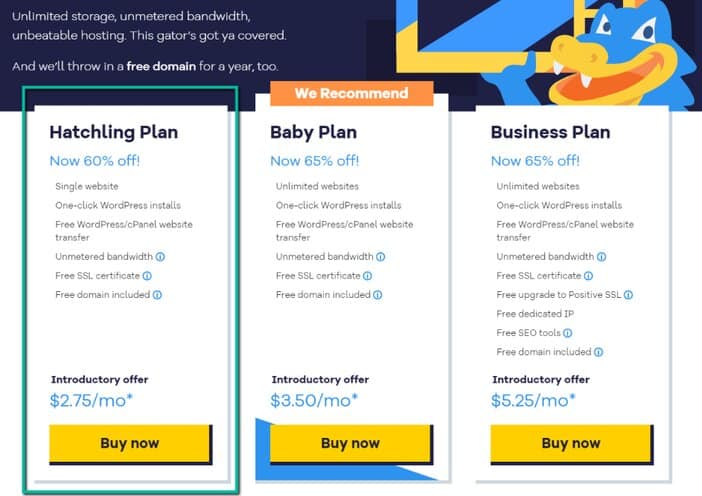702x496 pixels.
Task: Buy the Hatchling Plan now
Action: 130,444
